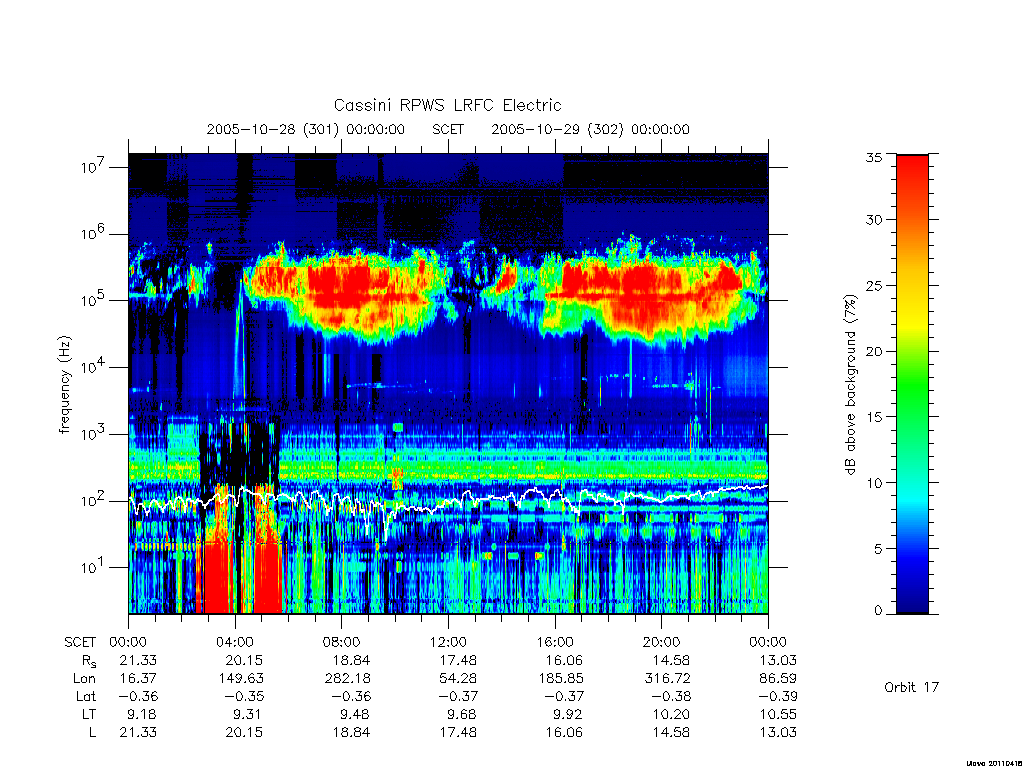The height and width of the screenshot is (768, 1024).
Task: Click LT value '9.92'
Action: coord(568,714)
